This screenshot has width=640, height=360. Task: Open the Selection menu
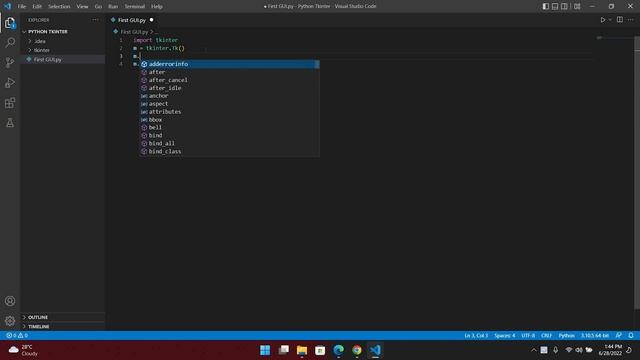click(59, 6)
